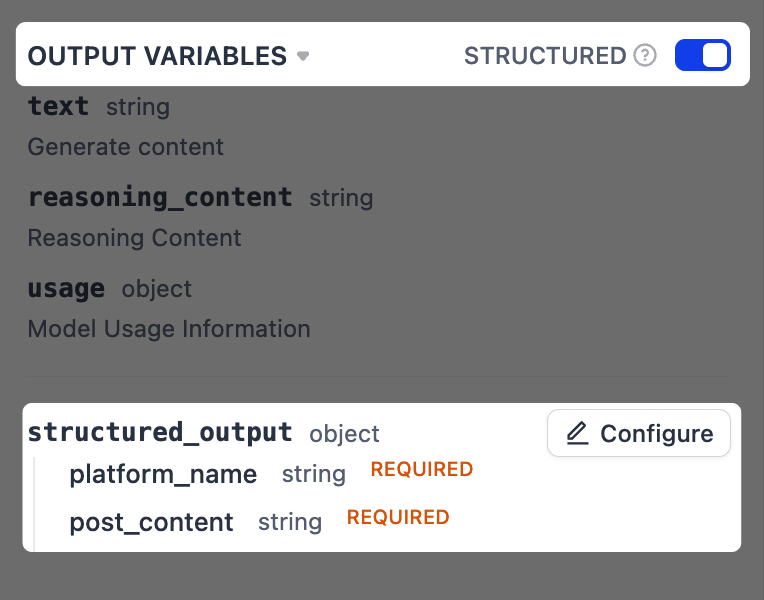Image resolution: width=764 pixels, height=600 pixels.
Task: Click the REQUIRED badge beside platform_name
Action: point(421,469)
